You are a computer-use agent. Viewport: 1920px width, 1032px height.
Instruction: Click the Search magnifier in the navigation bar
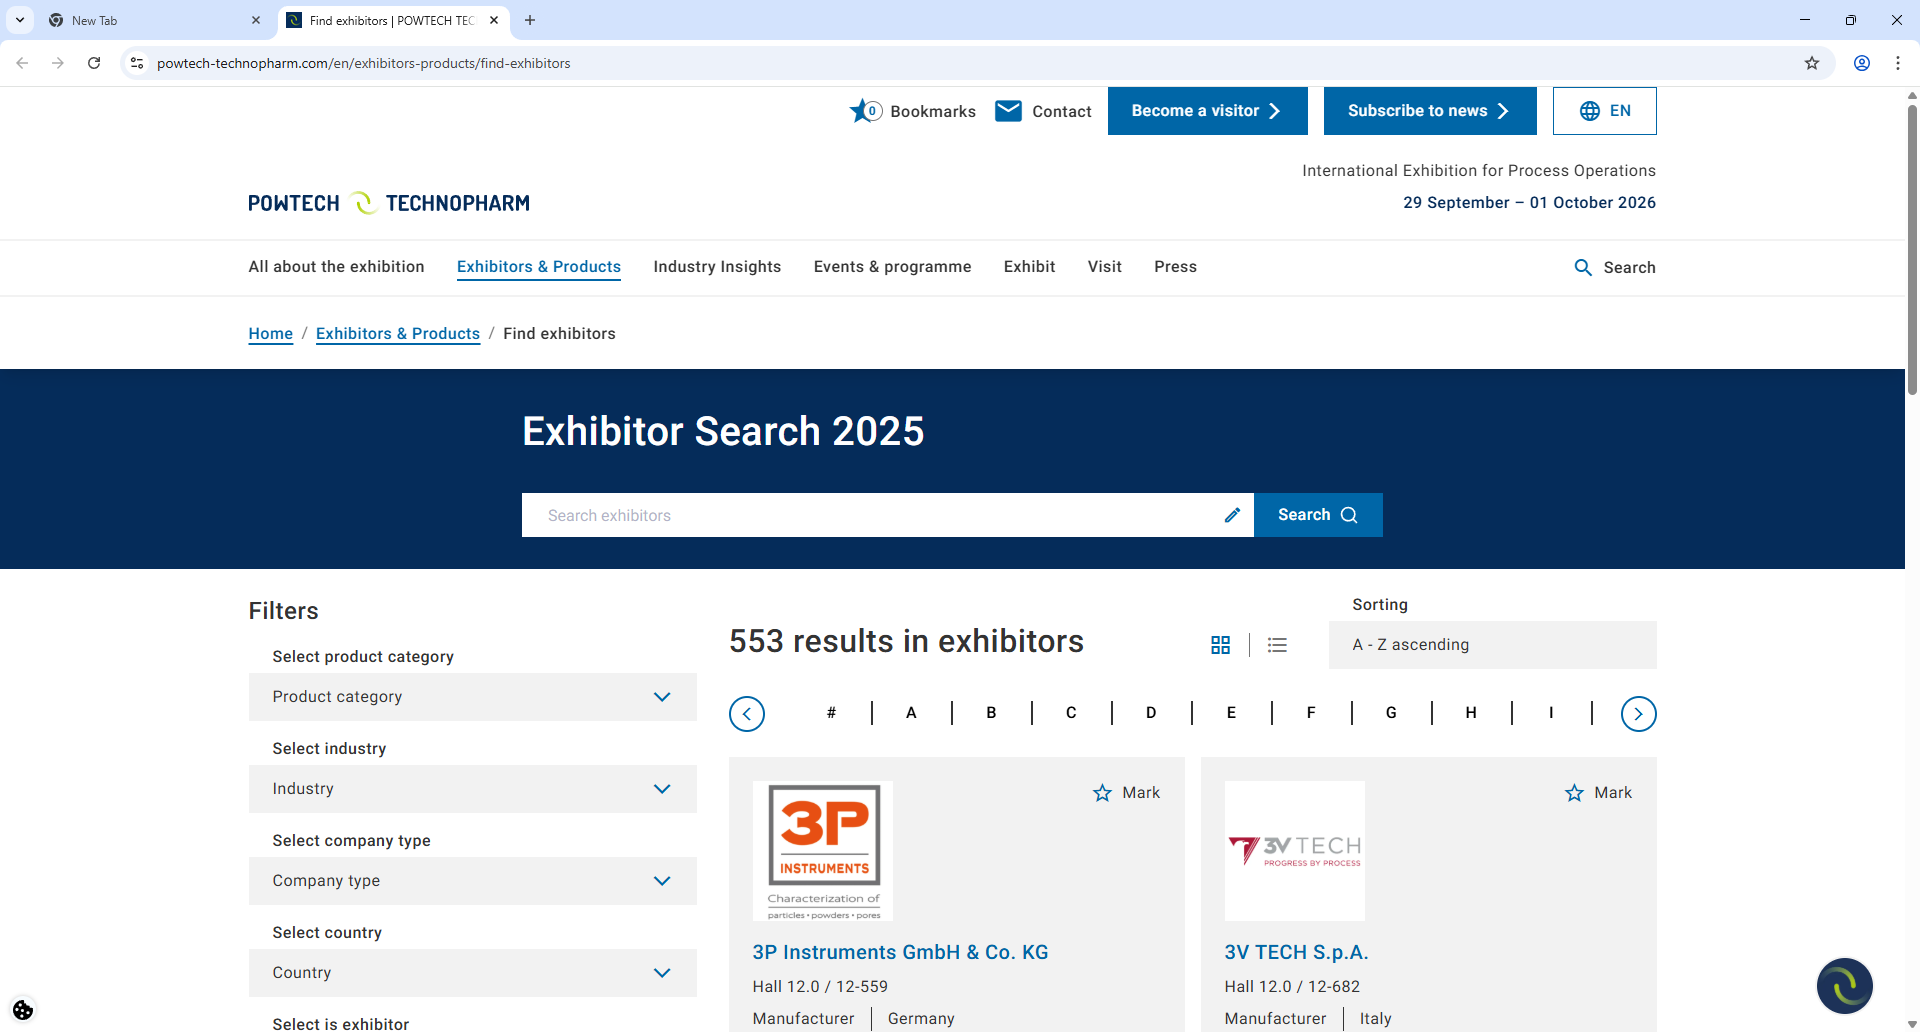pyautogui.click(x=1584, y=267)
